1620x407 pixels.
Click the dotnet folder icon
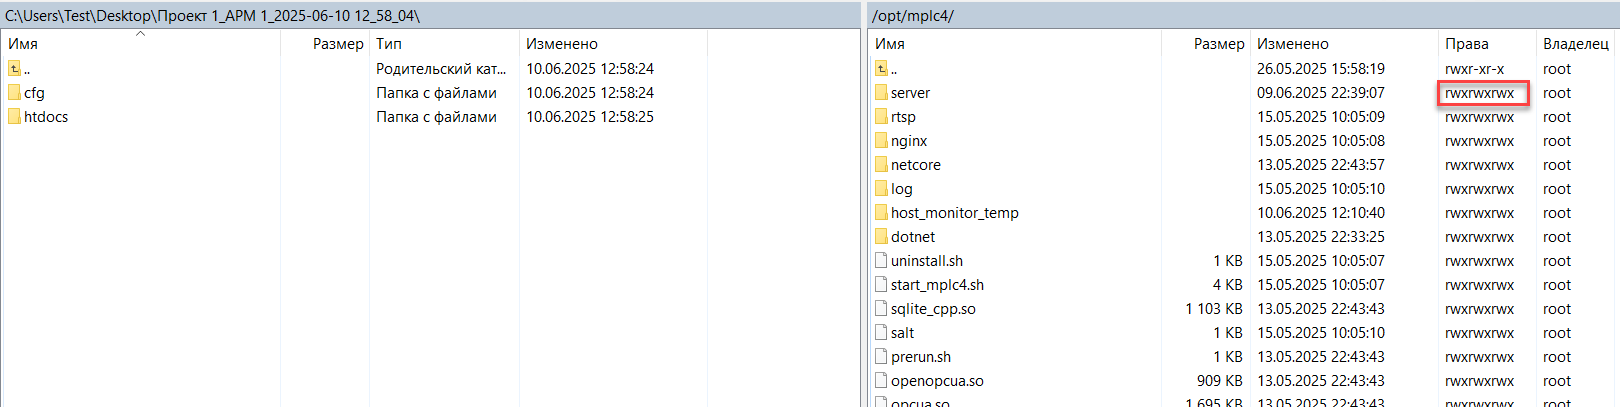tap(881, 236)
